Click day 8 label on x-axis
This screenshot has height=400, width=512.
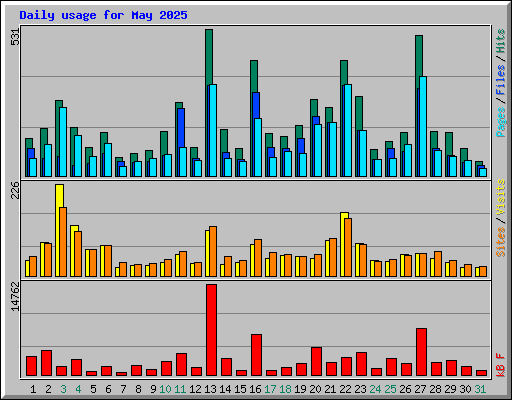(x=138, y=389)
